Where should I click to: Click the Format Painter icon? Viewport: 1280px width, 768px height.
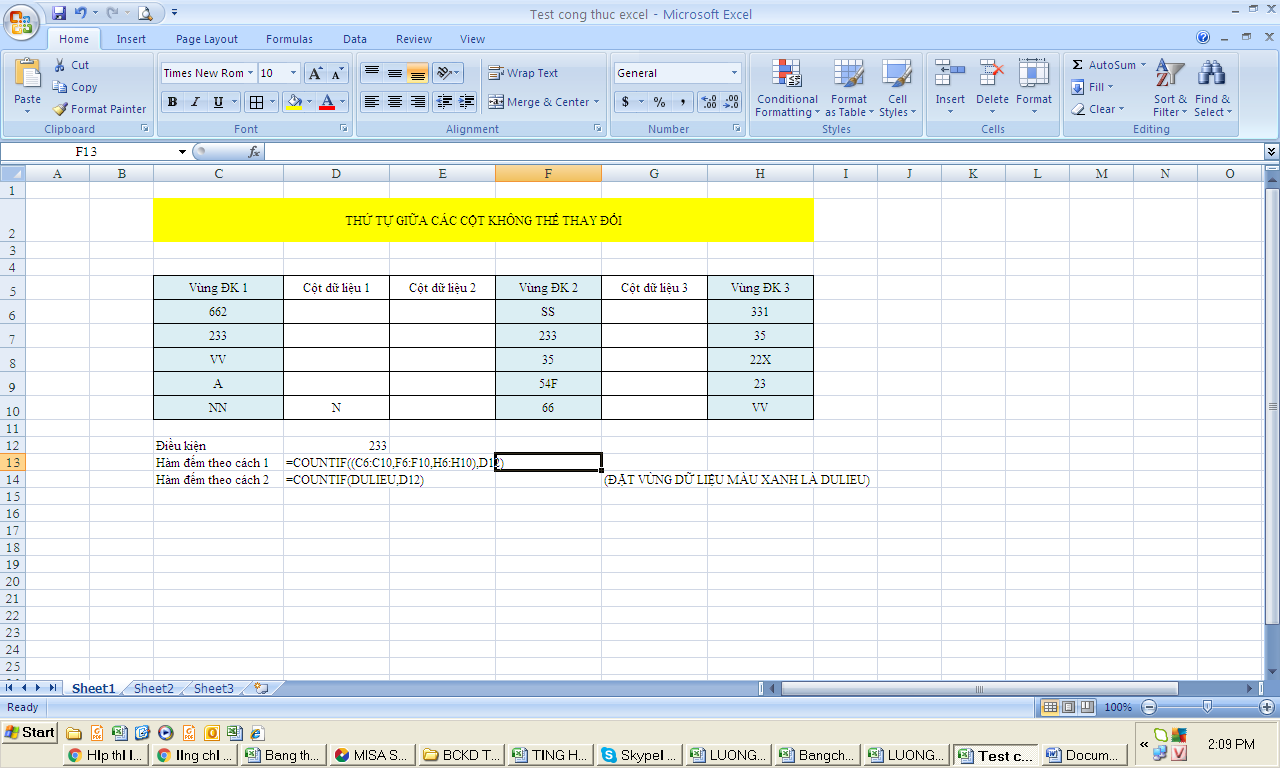click(x=61, y=109)
